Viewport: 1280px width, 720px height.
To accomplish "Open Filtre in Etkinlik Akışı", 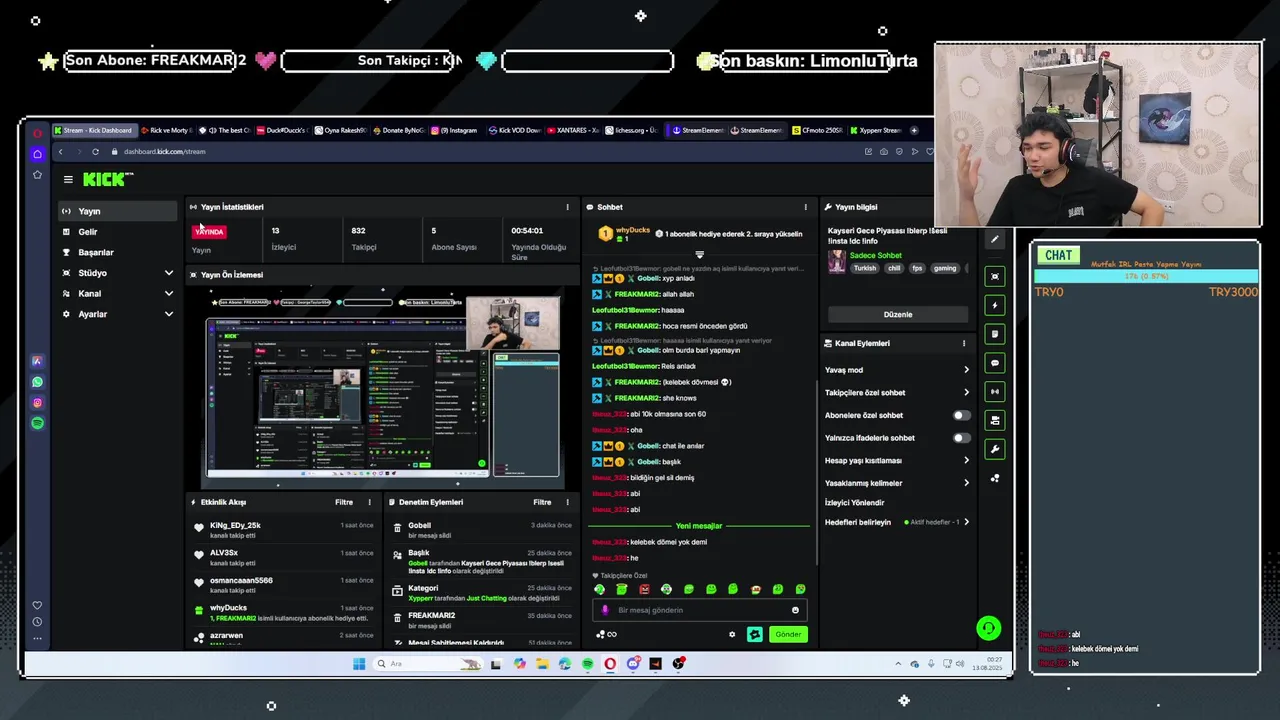I will pos(343,502).
